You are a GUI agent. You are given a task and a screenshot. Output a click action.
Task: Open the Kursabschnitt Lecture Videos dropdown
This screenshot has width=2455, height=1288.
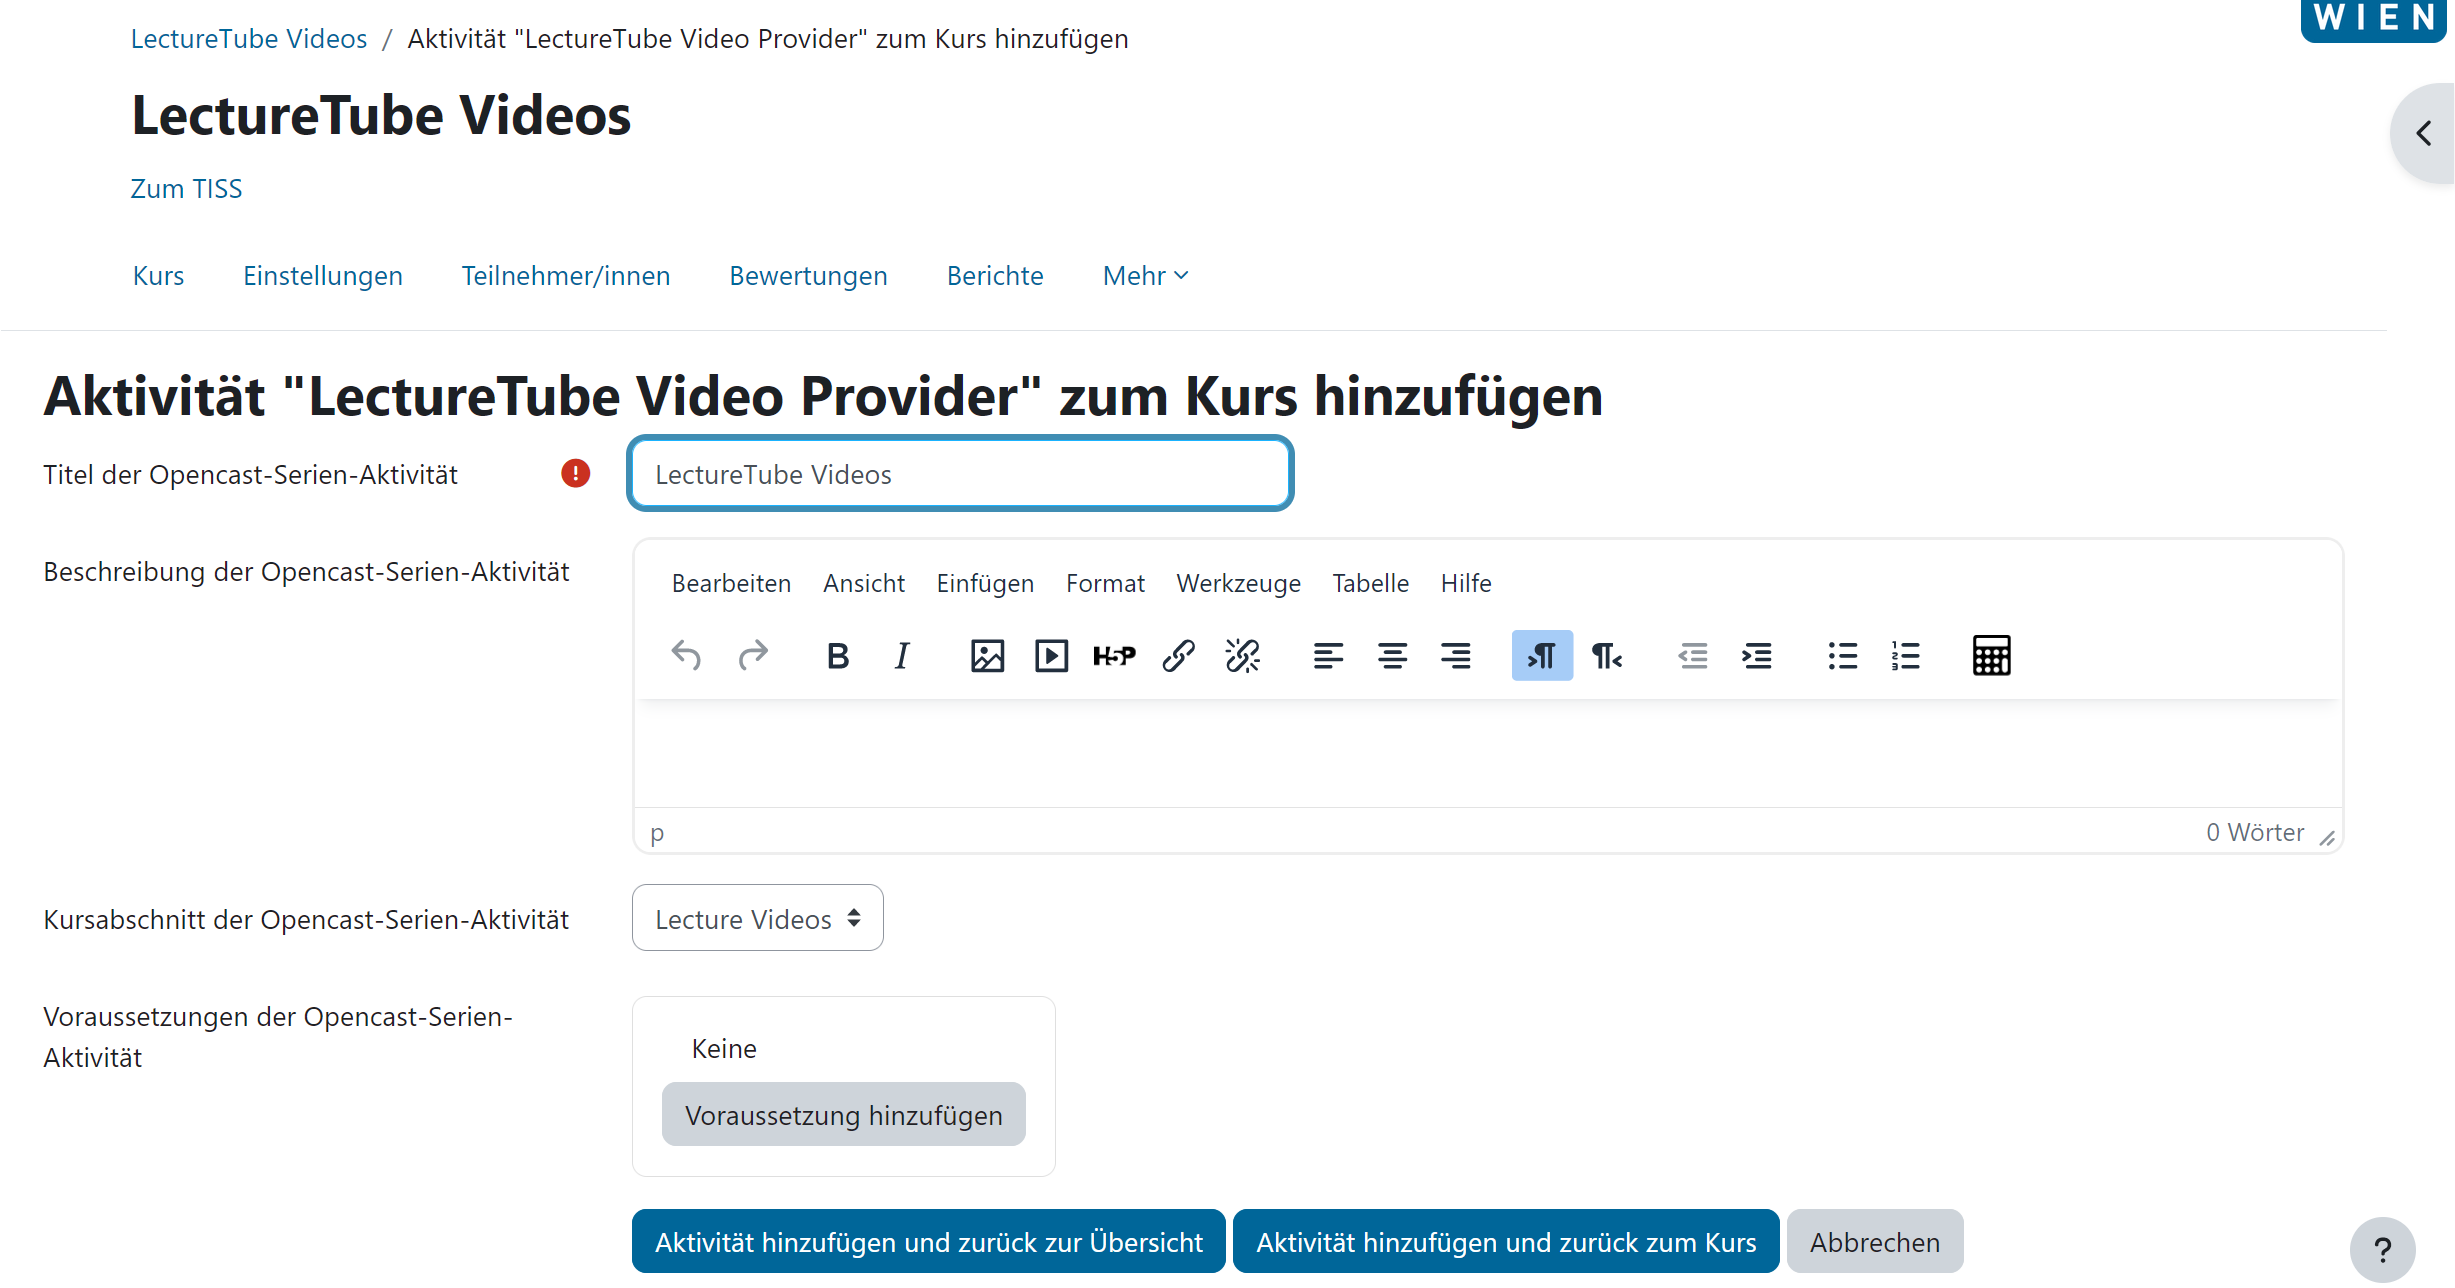(758, 918)
